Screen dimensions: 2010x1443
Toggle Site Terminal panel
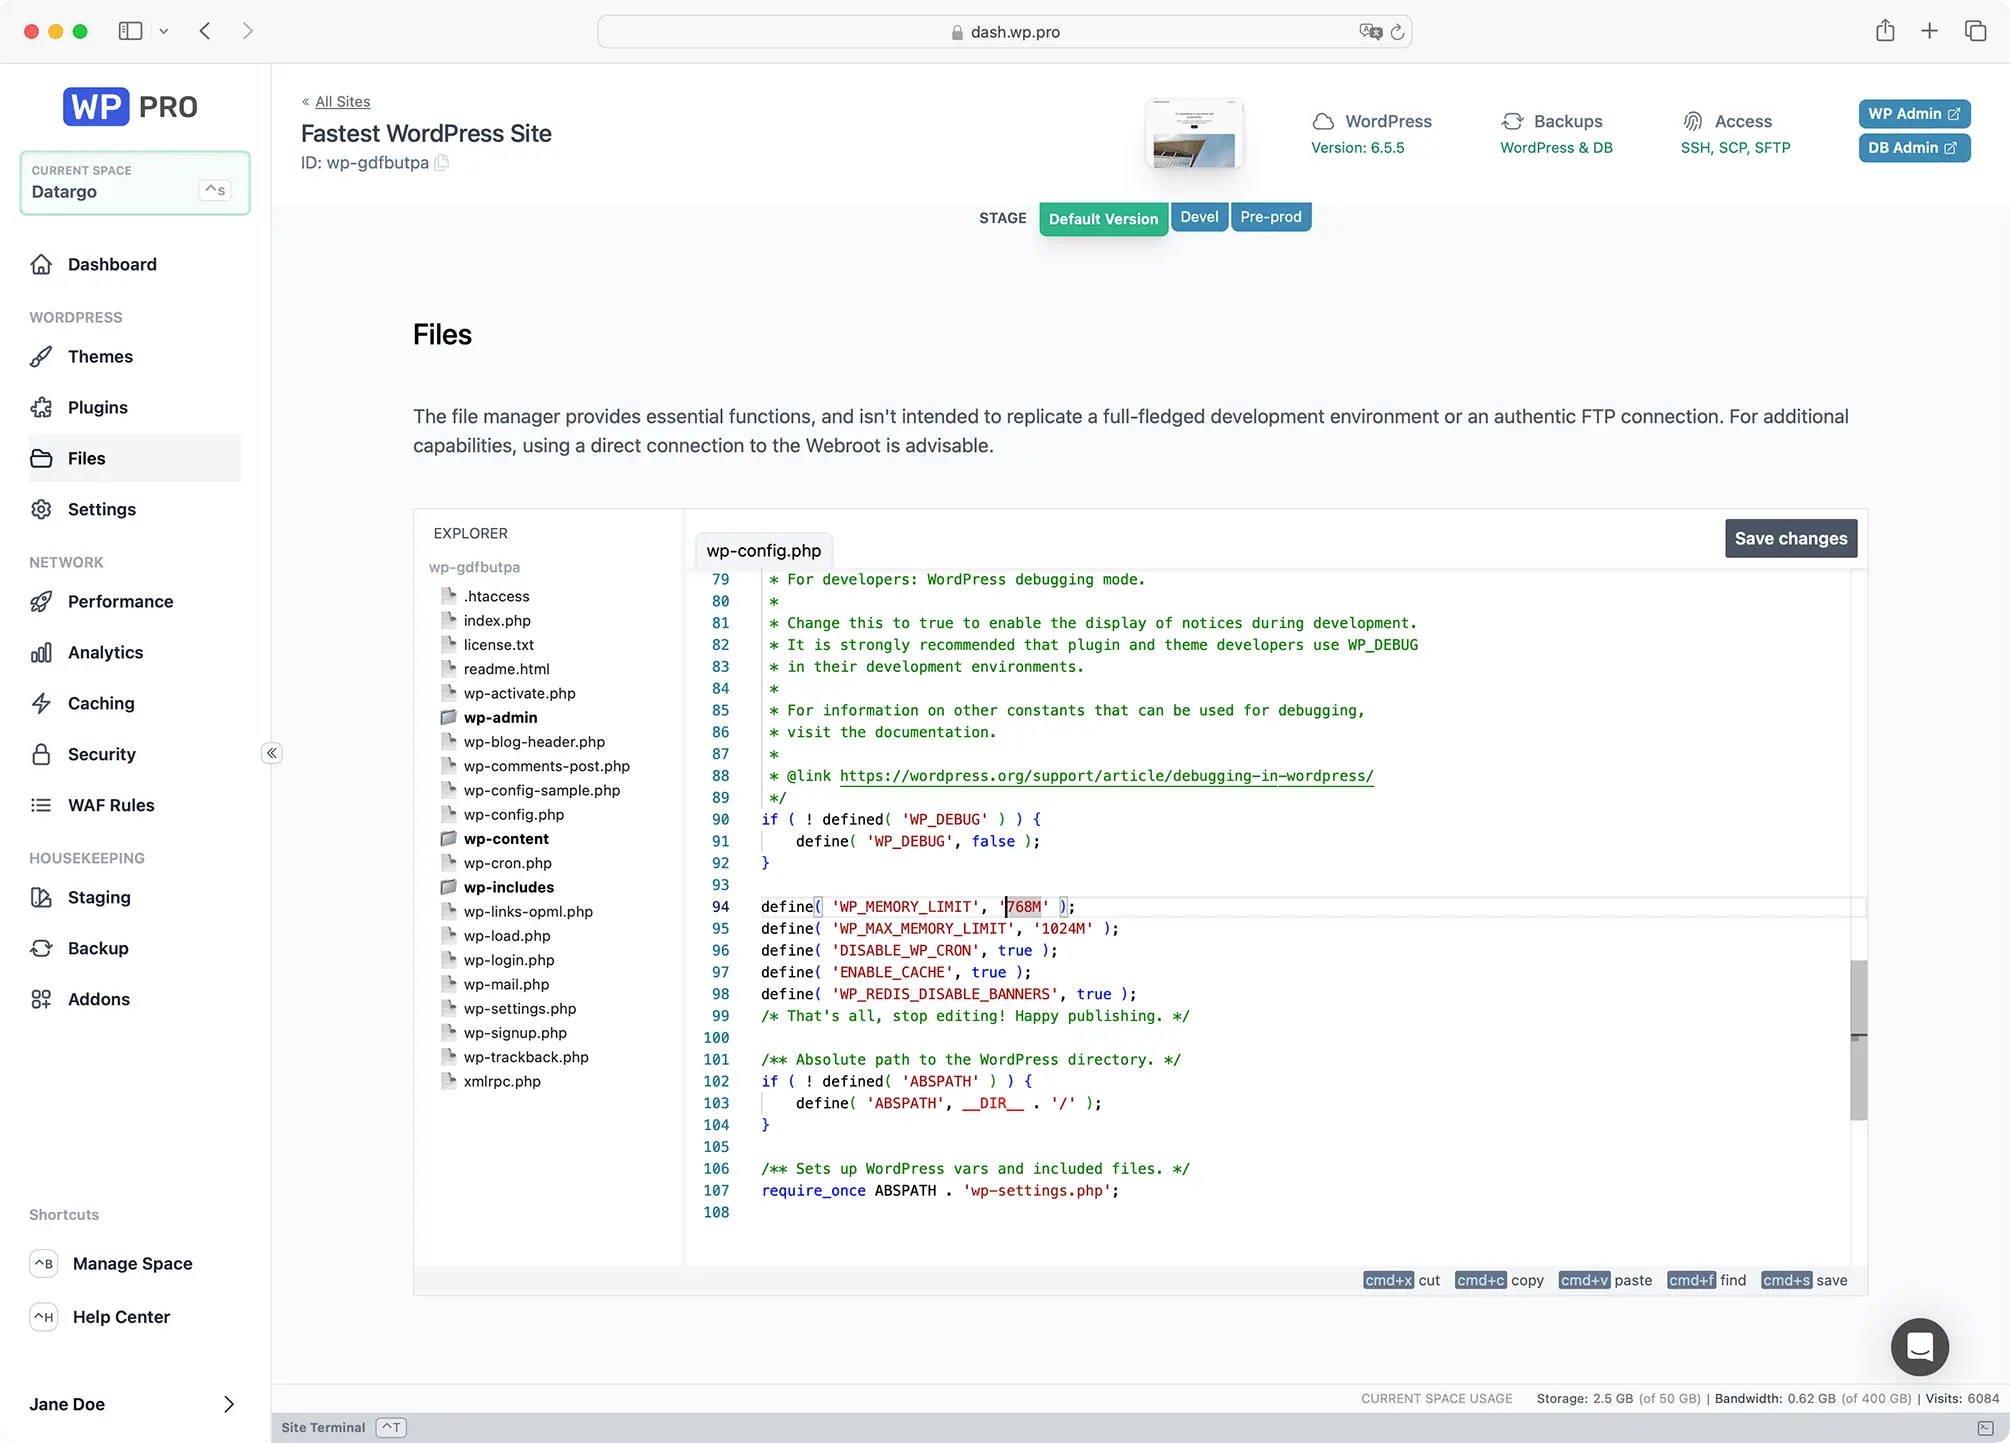(x=343, y=1427)
